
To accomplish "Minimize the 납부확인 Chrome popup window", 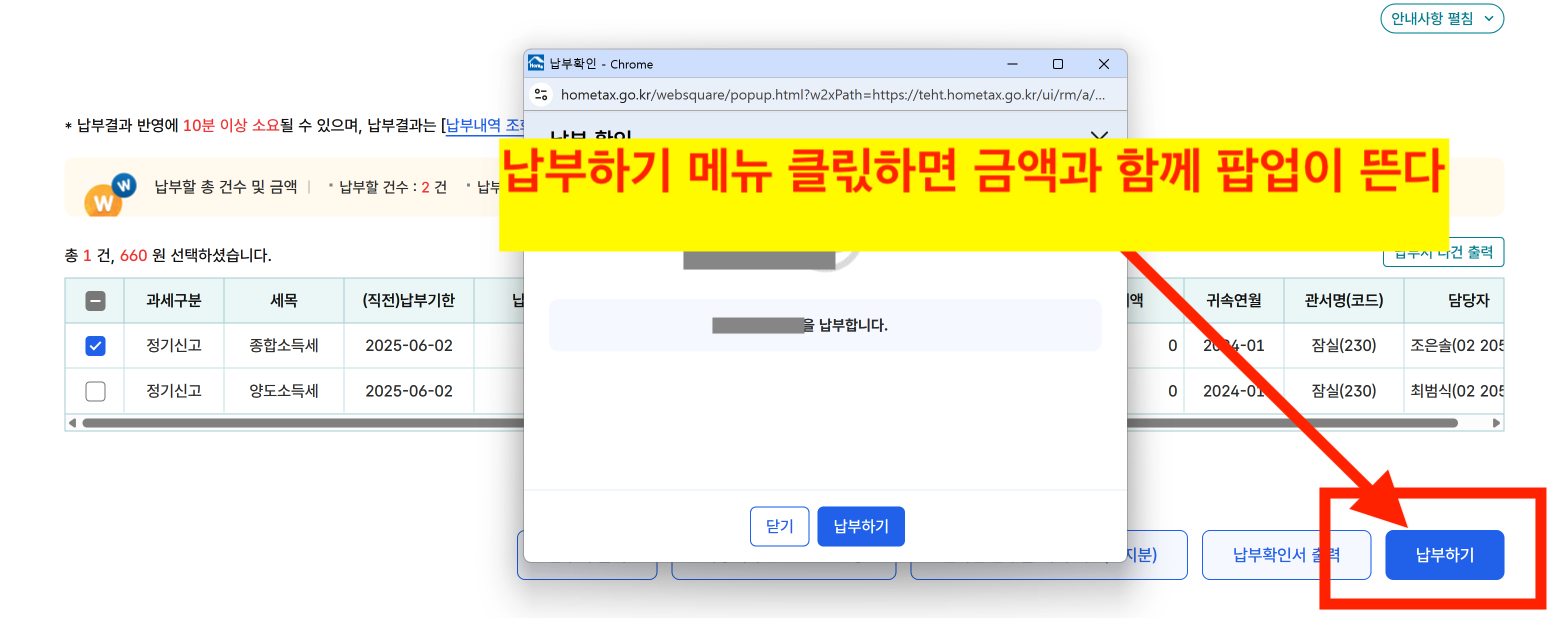I will click(1012, 63).
